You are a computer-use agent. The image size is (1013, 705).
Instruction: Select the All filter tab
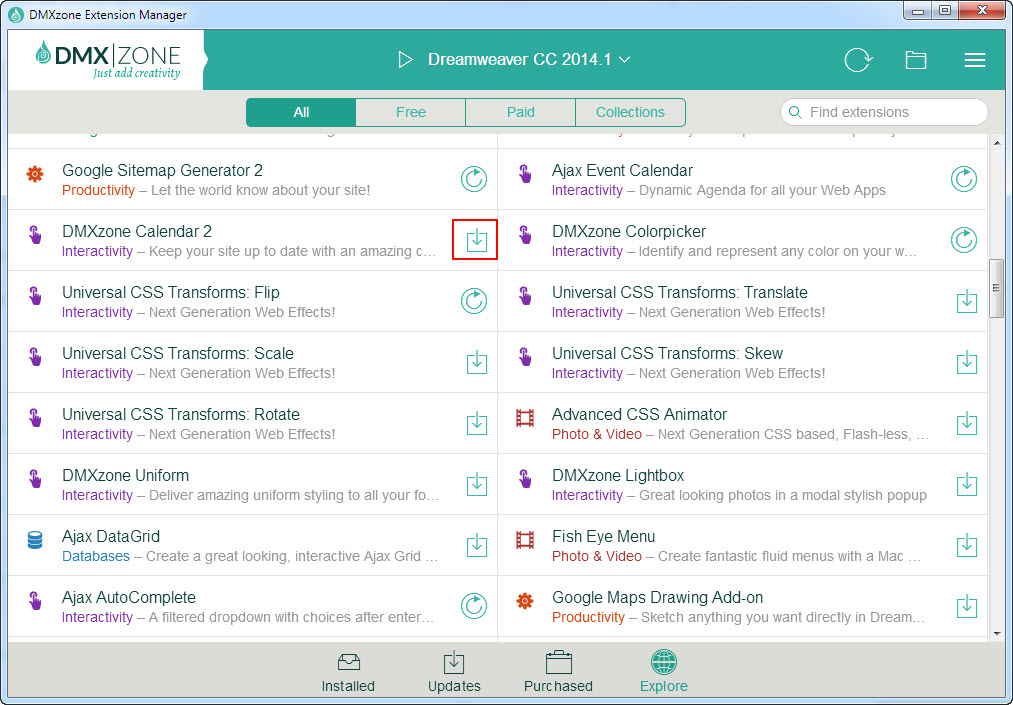click(301, 112)
